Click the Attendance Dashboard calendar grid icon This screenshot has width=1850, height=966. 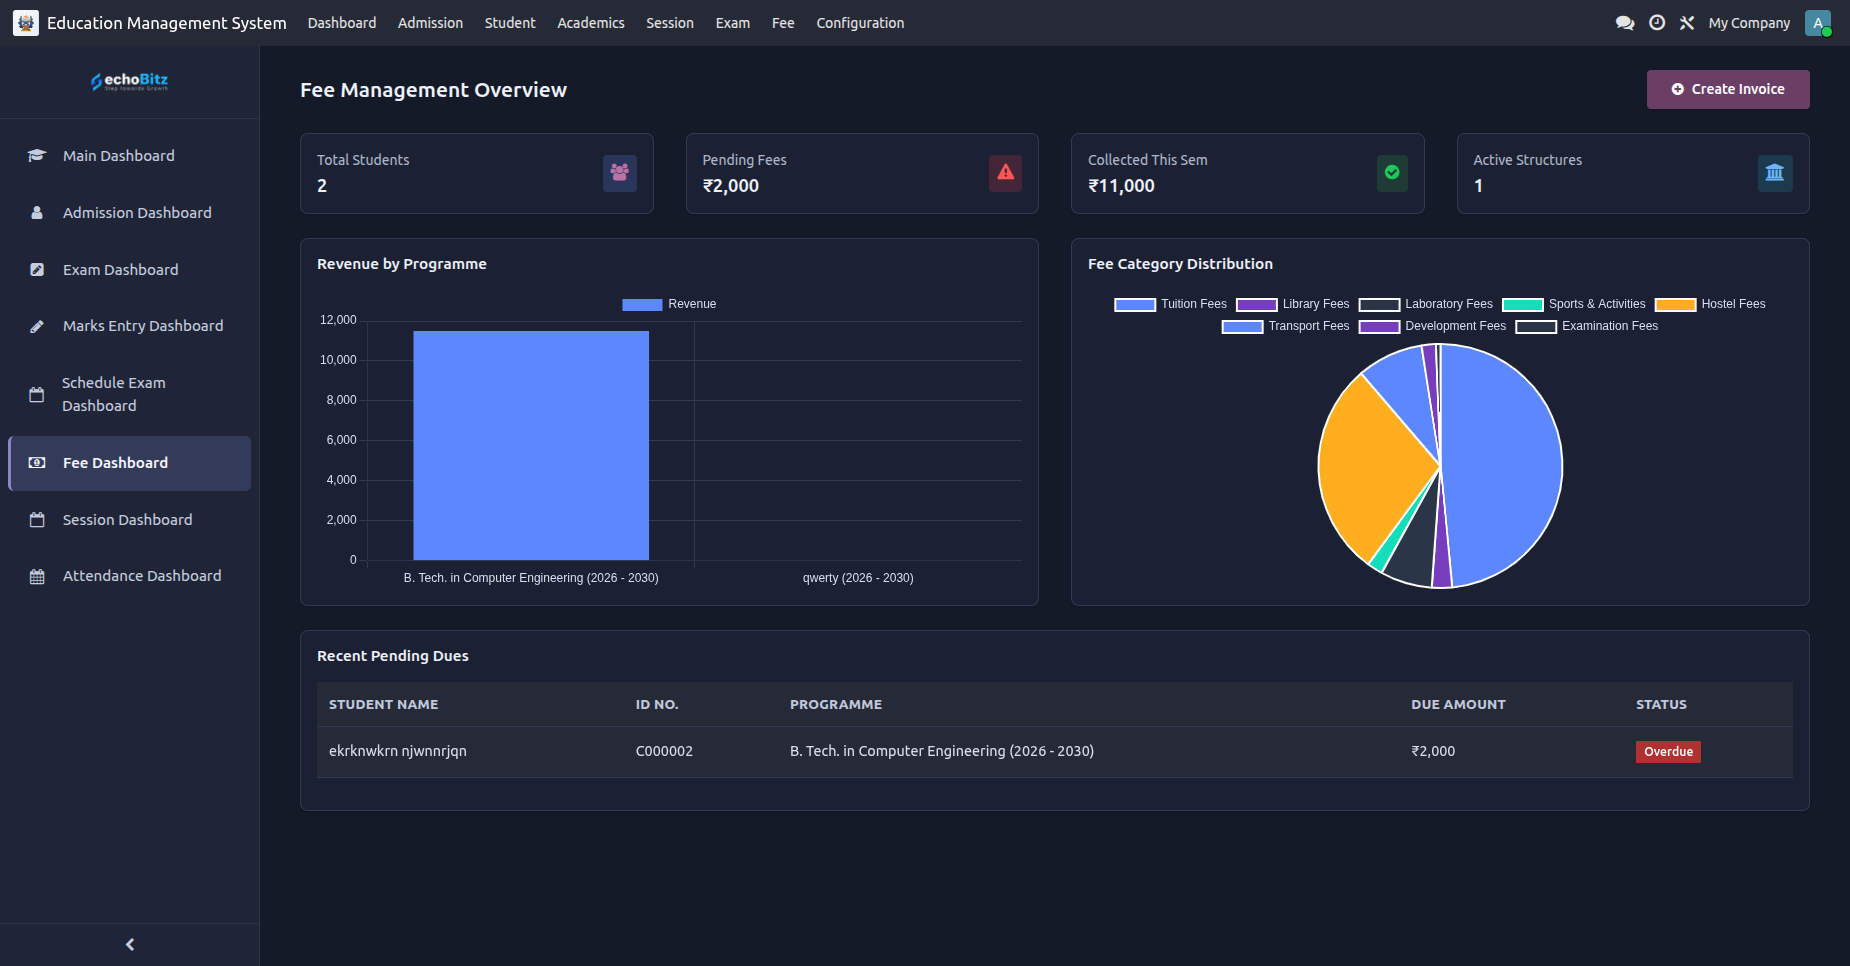[37, 576]
